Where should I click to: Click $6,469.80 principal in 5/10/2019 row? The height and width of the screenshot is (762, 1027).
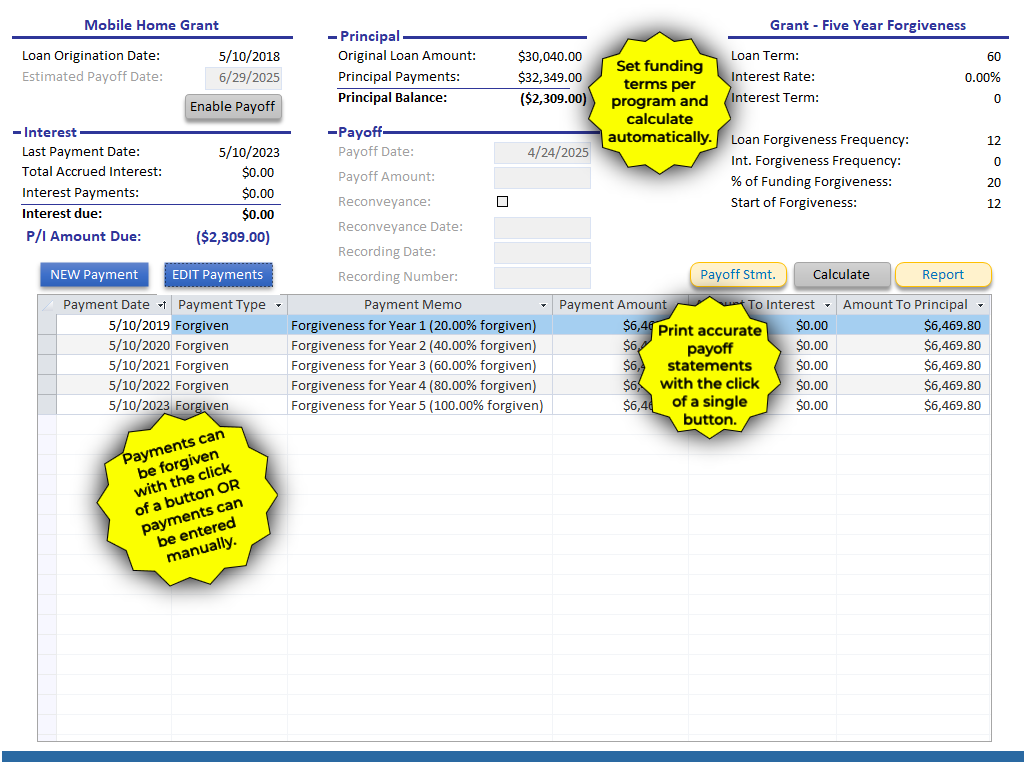click(913, 326)
